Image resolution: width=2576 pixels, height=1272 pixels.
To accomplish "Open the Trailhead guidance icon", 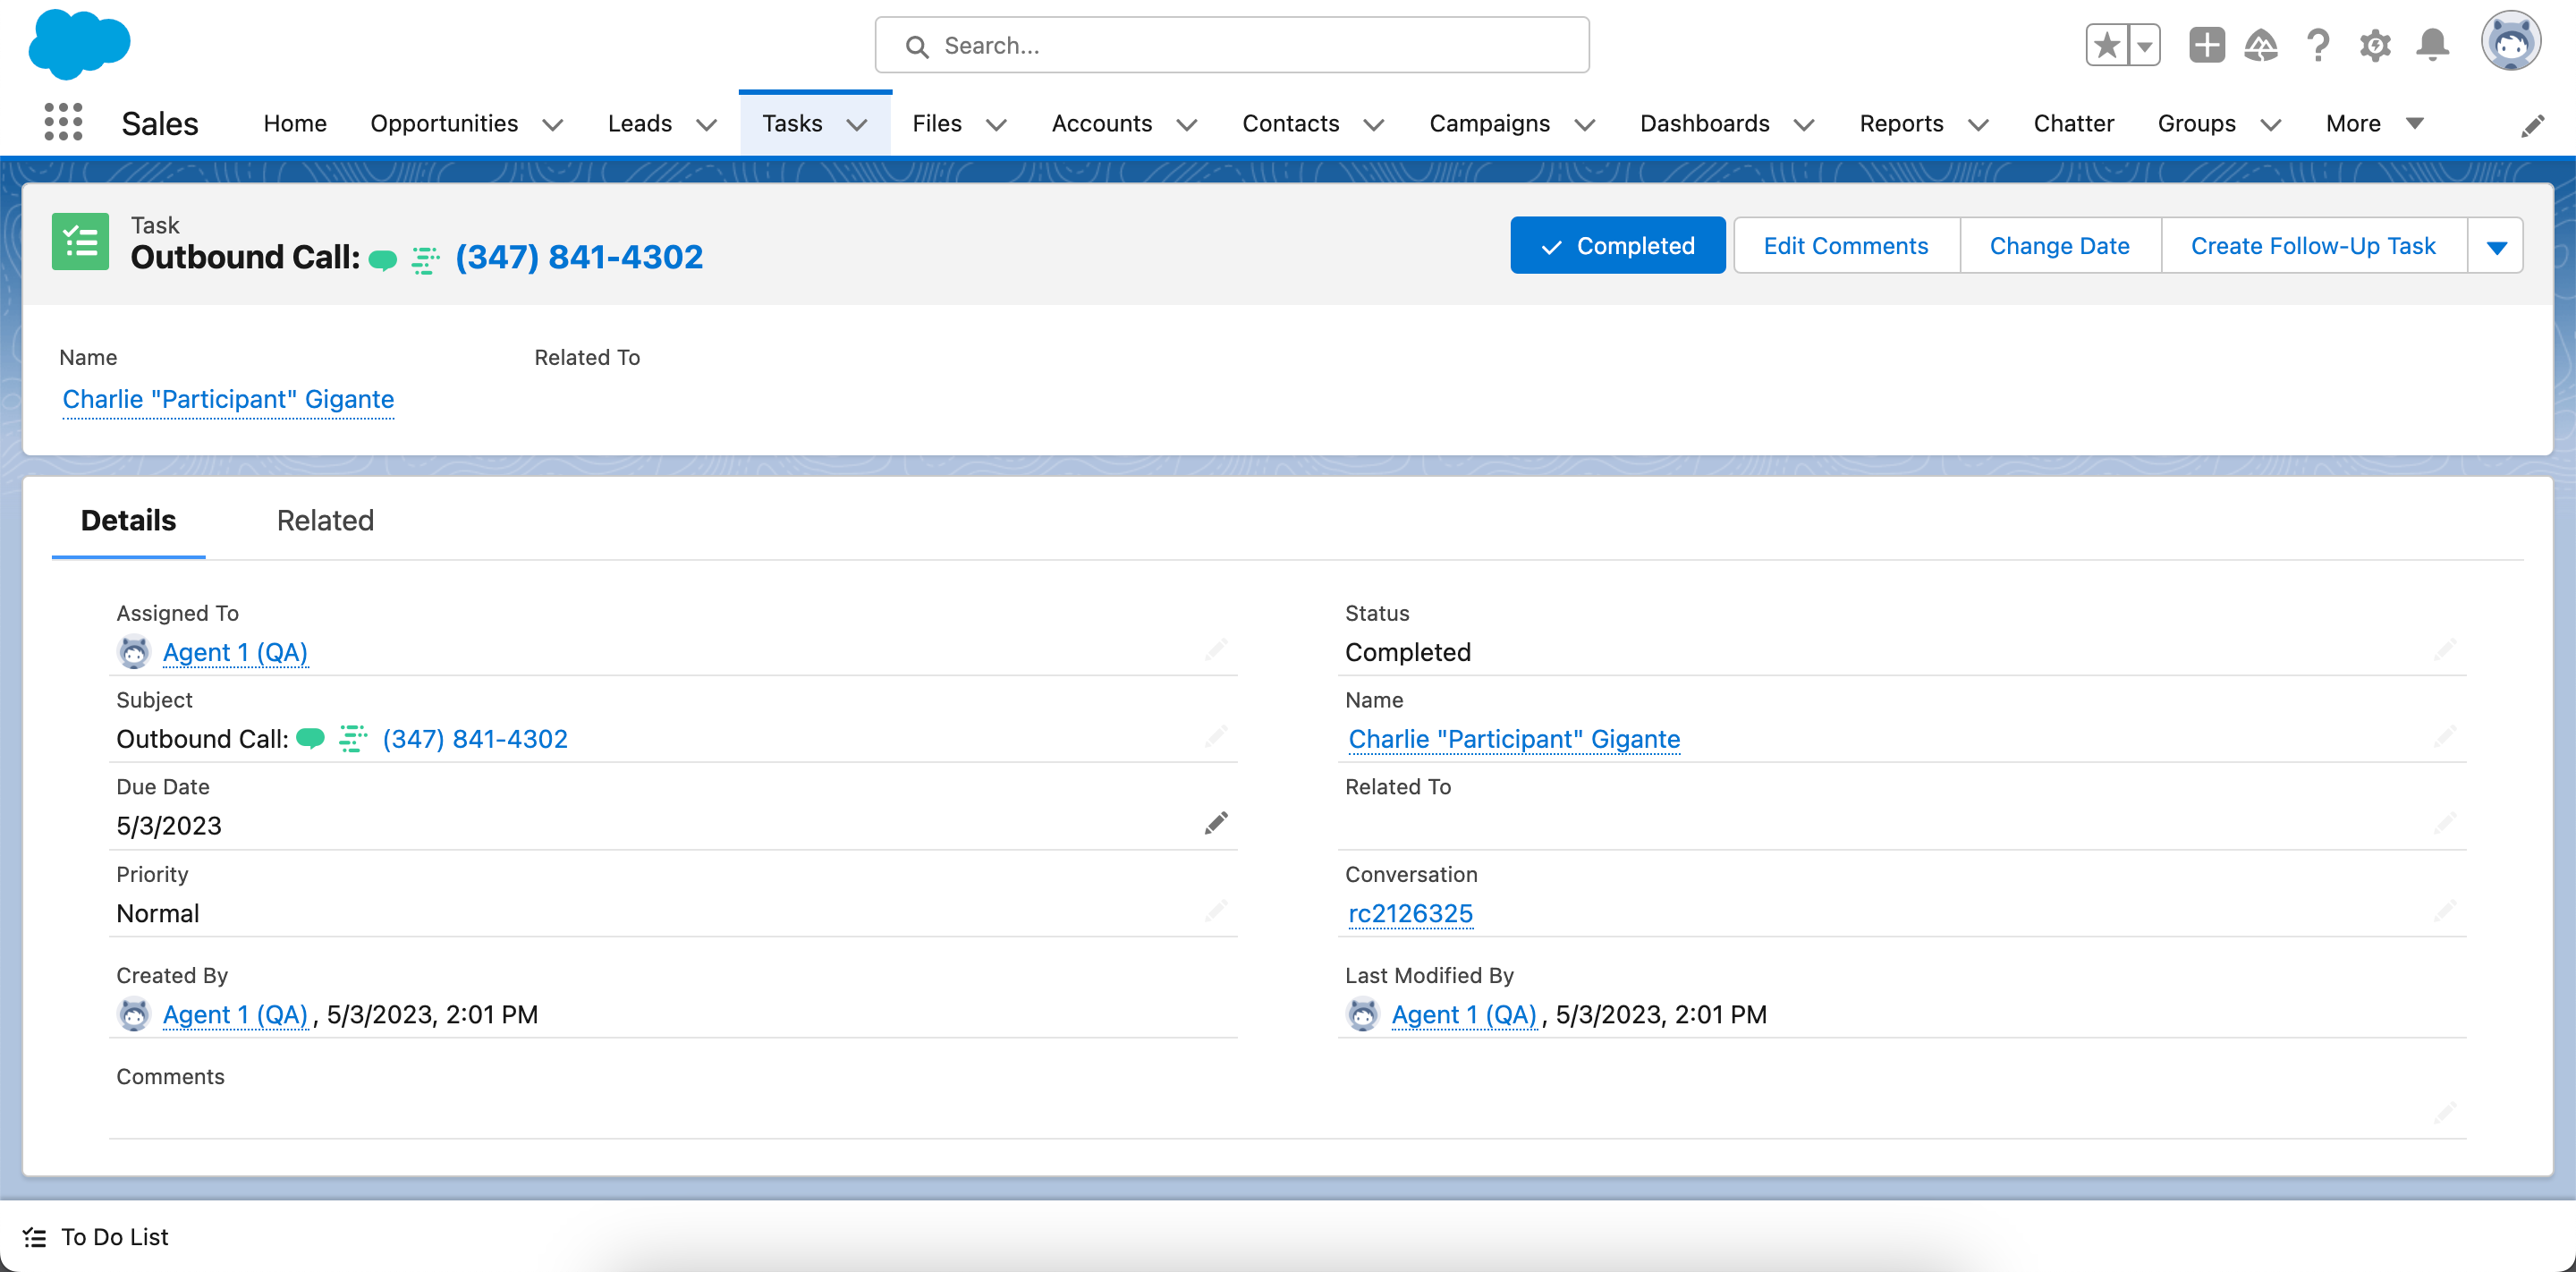I will [2261, 45].
